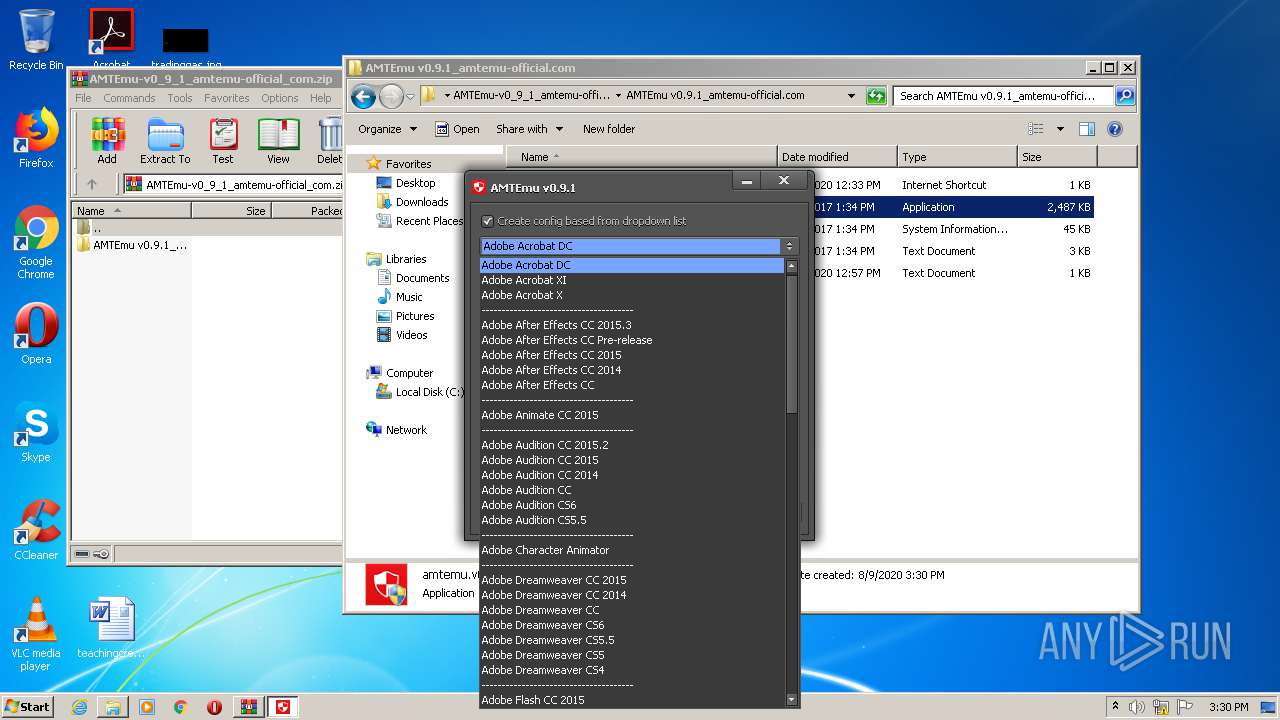The height and width of the screenshot is (720, 1280).
Task: Click the Explorer search magnifier icon
Action: click(x=1125, y=96)
